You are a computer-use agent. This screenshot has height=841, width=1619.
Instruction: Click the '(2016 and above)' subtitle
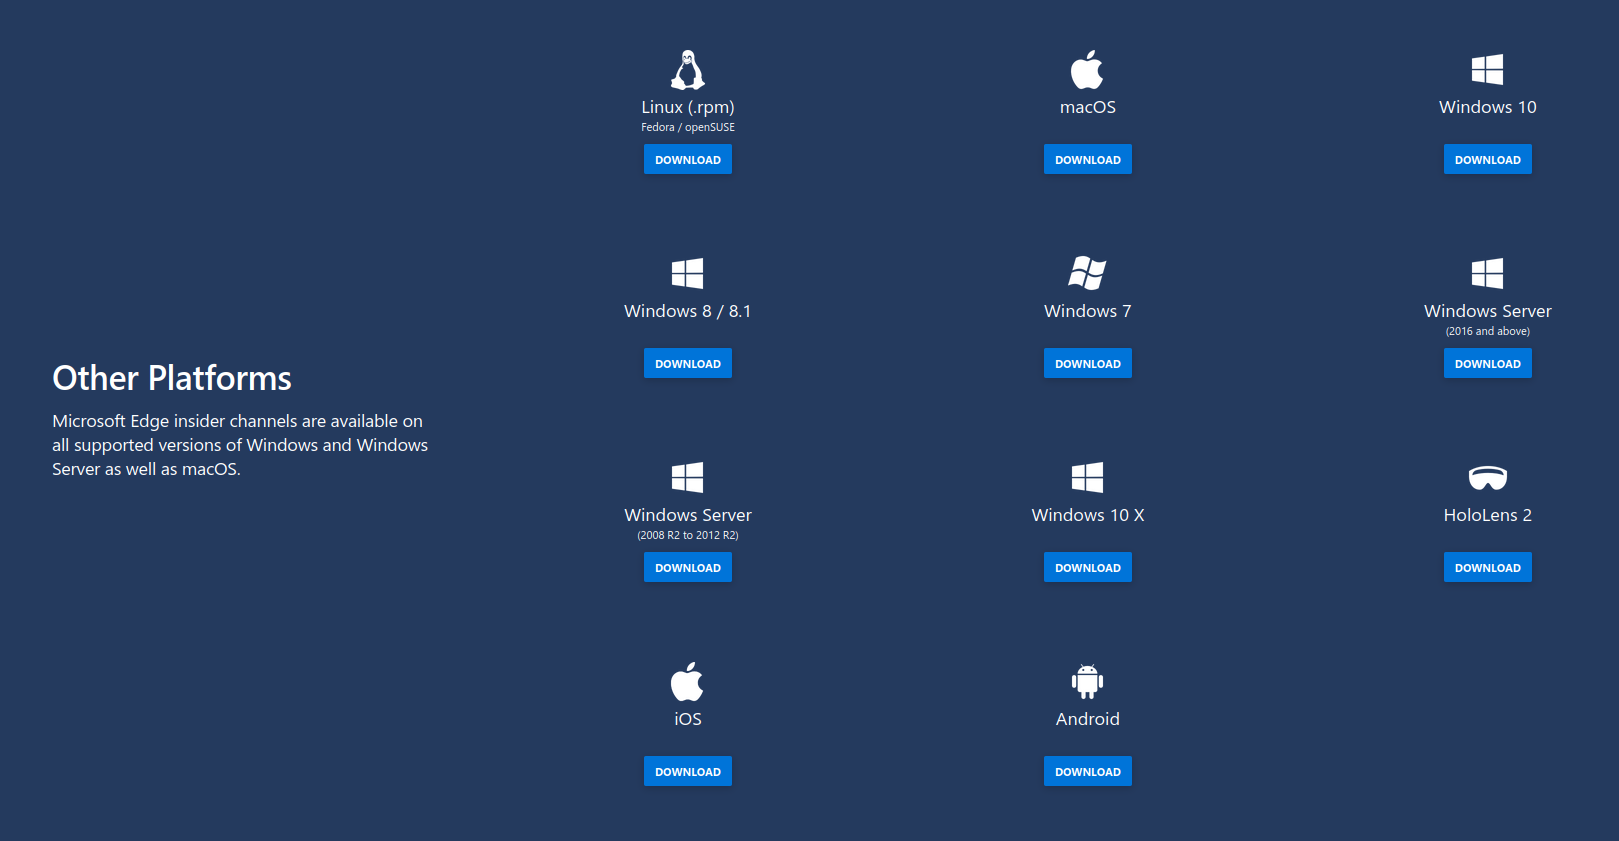point(1488,331)
